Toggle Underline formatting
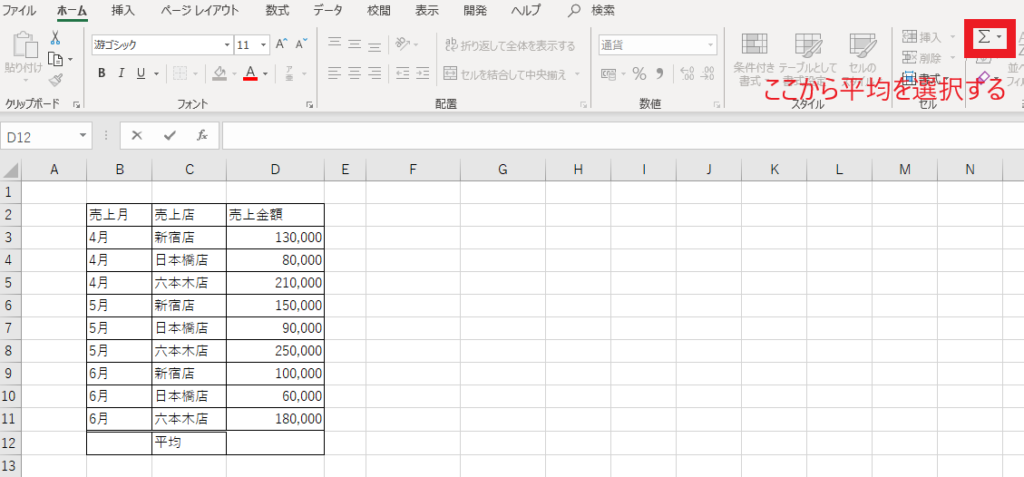Viewport: 1024px width, 477px height. pyautogui.click(x=140, y=73)
